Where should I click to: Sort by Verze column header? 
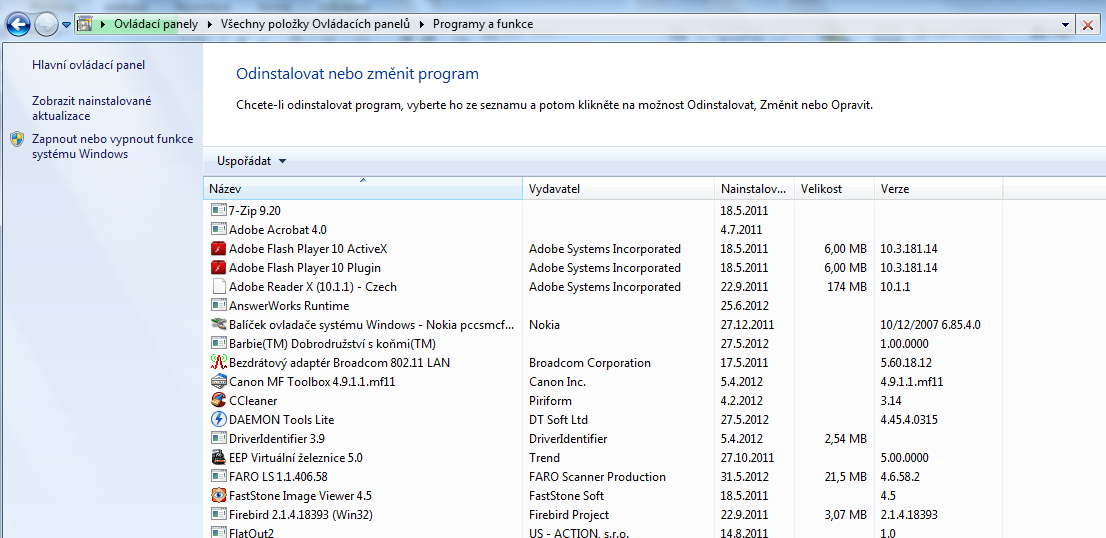point(939,189)
